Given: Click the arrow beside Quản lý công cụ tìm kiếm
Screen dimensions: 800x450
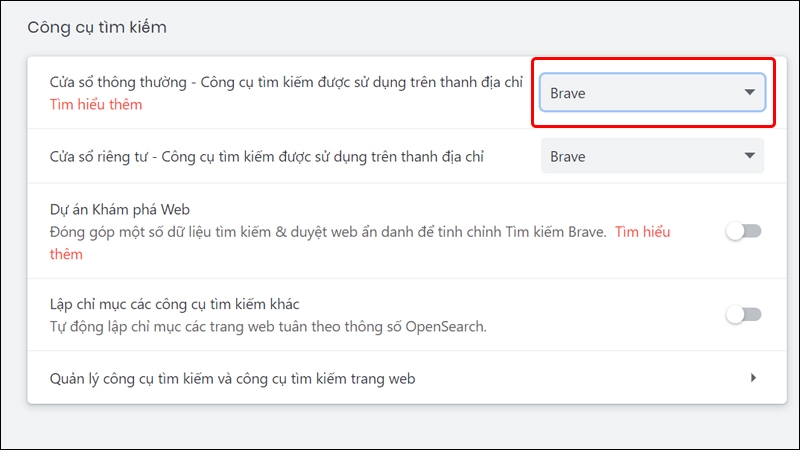Looking at the screenshot, I should tap(754, 378).
